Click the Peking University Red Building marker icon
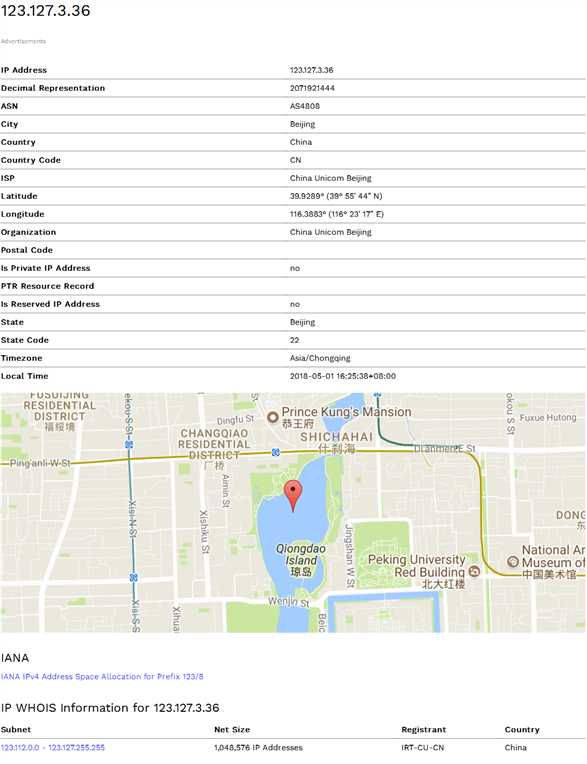This screenshot has height=764, width=587. coord(474,571)
